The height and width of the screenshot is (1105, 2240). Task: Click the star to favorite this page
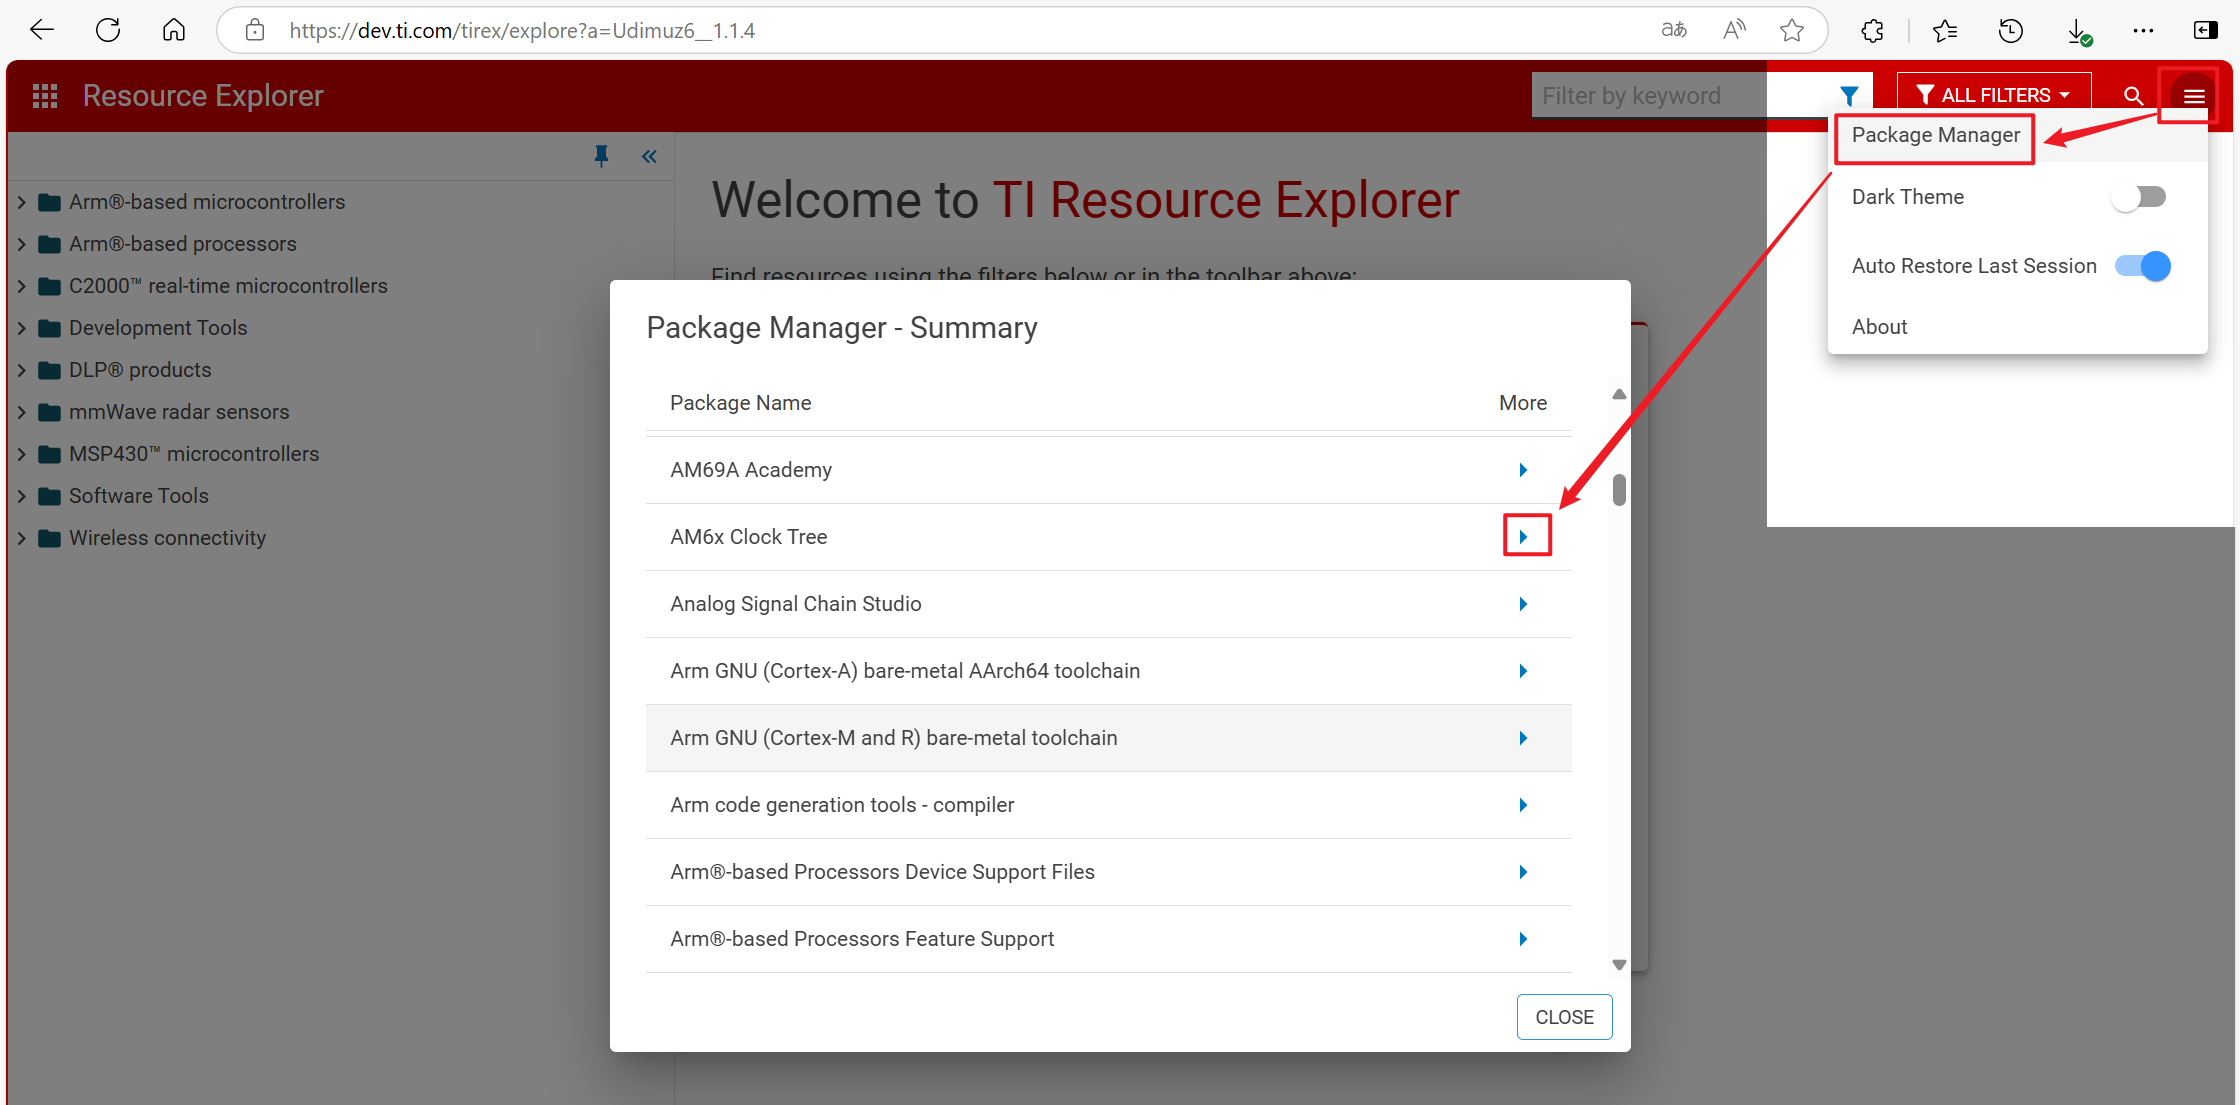coord(1792,31)
